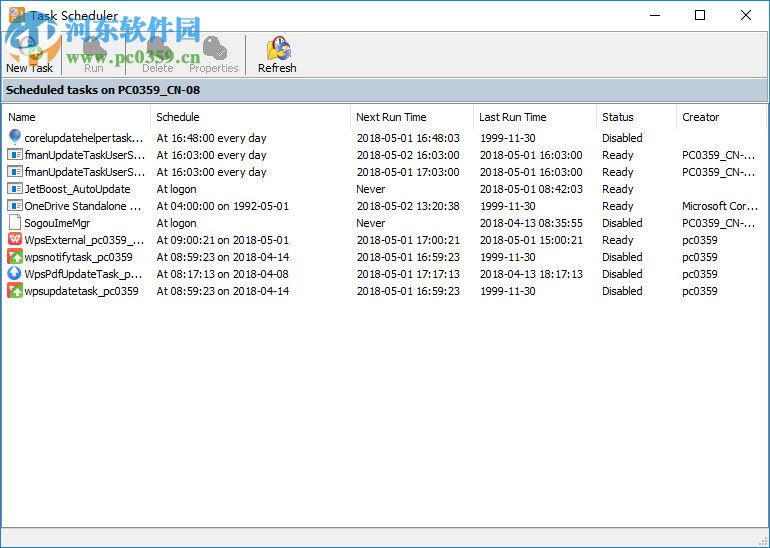Click last run time 2018-04-13 18:17:13
Image resolution: width=770 pixels, height=548 pixels.
[531, 274]
